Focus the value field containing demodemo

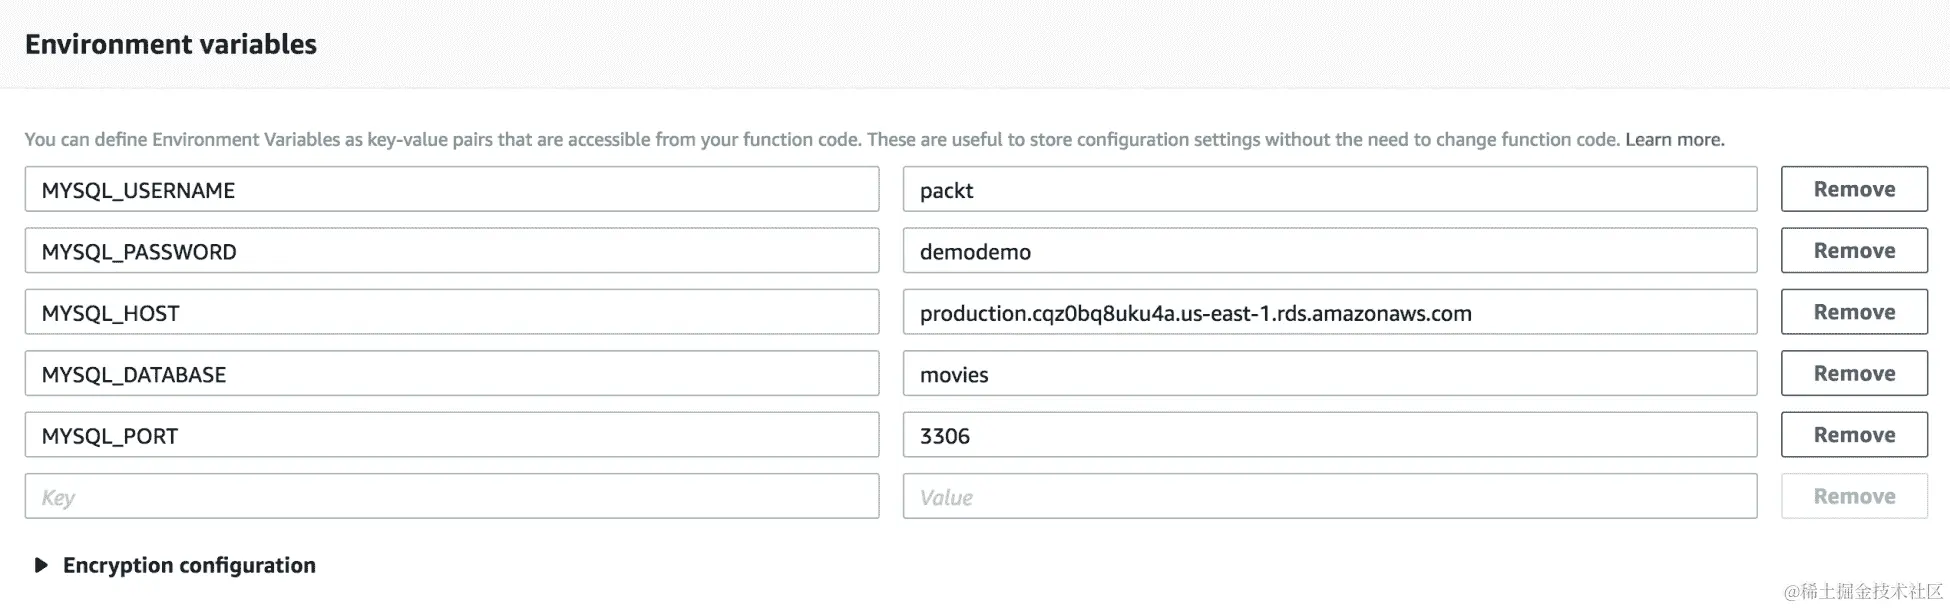(1329, 251)
